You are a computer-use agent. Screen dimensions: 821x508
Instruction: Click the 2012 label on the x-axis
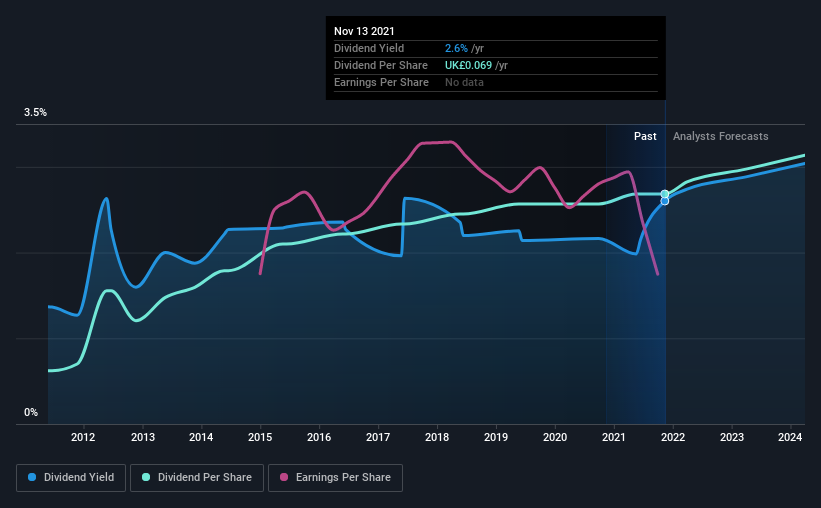click(x=83, y=437)
